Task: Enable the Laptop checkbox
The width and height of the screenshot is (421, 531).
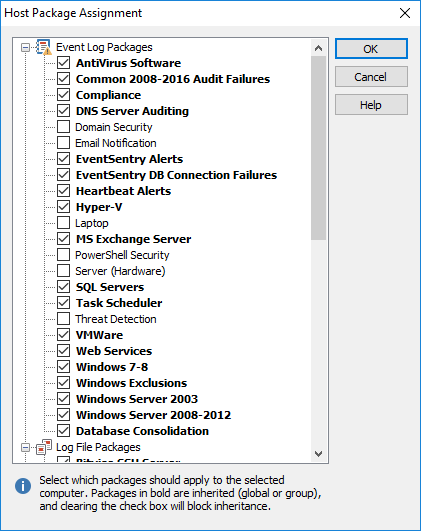Action: tap(64, 223)
